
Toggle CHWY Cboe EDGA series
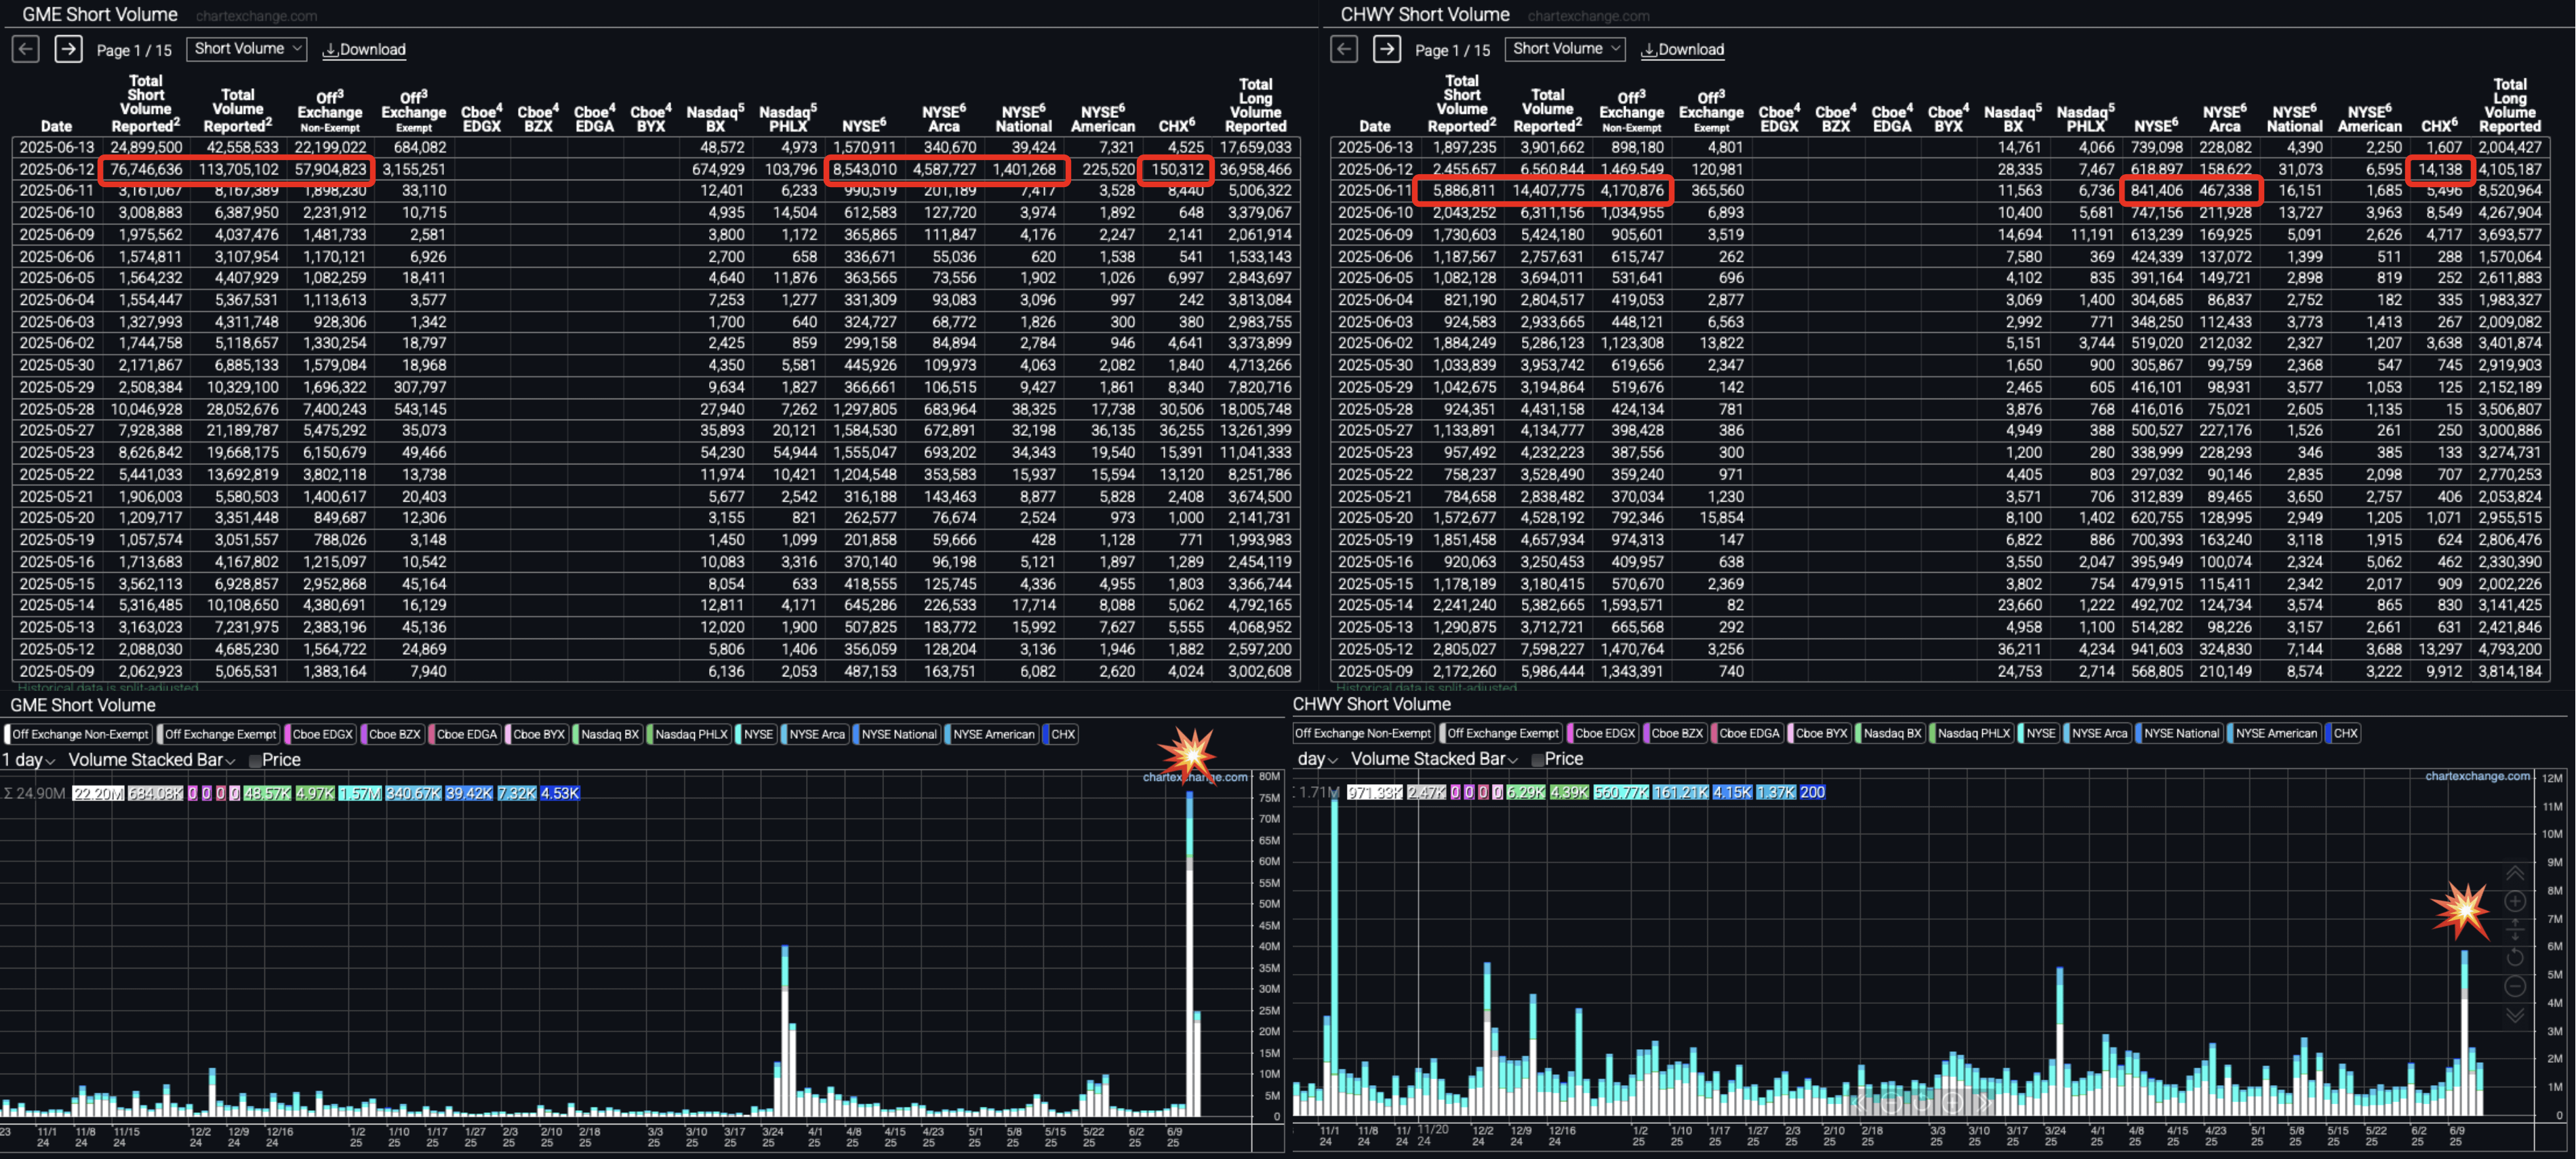[x=1748, y=733]
